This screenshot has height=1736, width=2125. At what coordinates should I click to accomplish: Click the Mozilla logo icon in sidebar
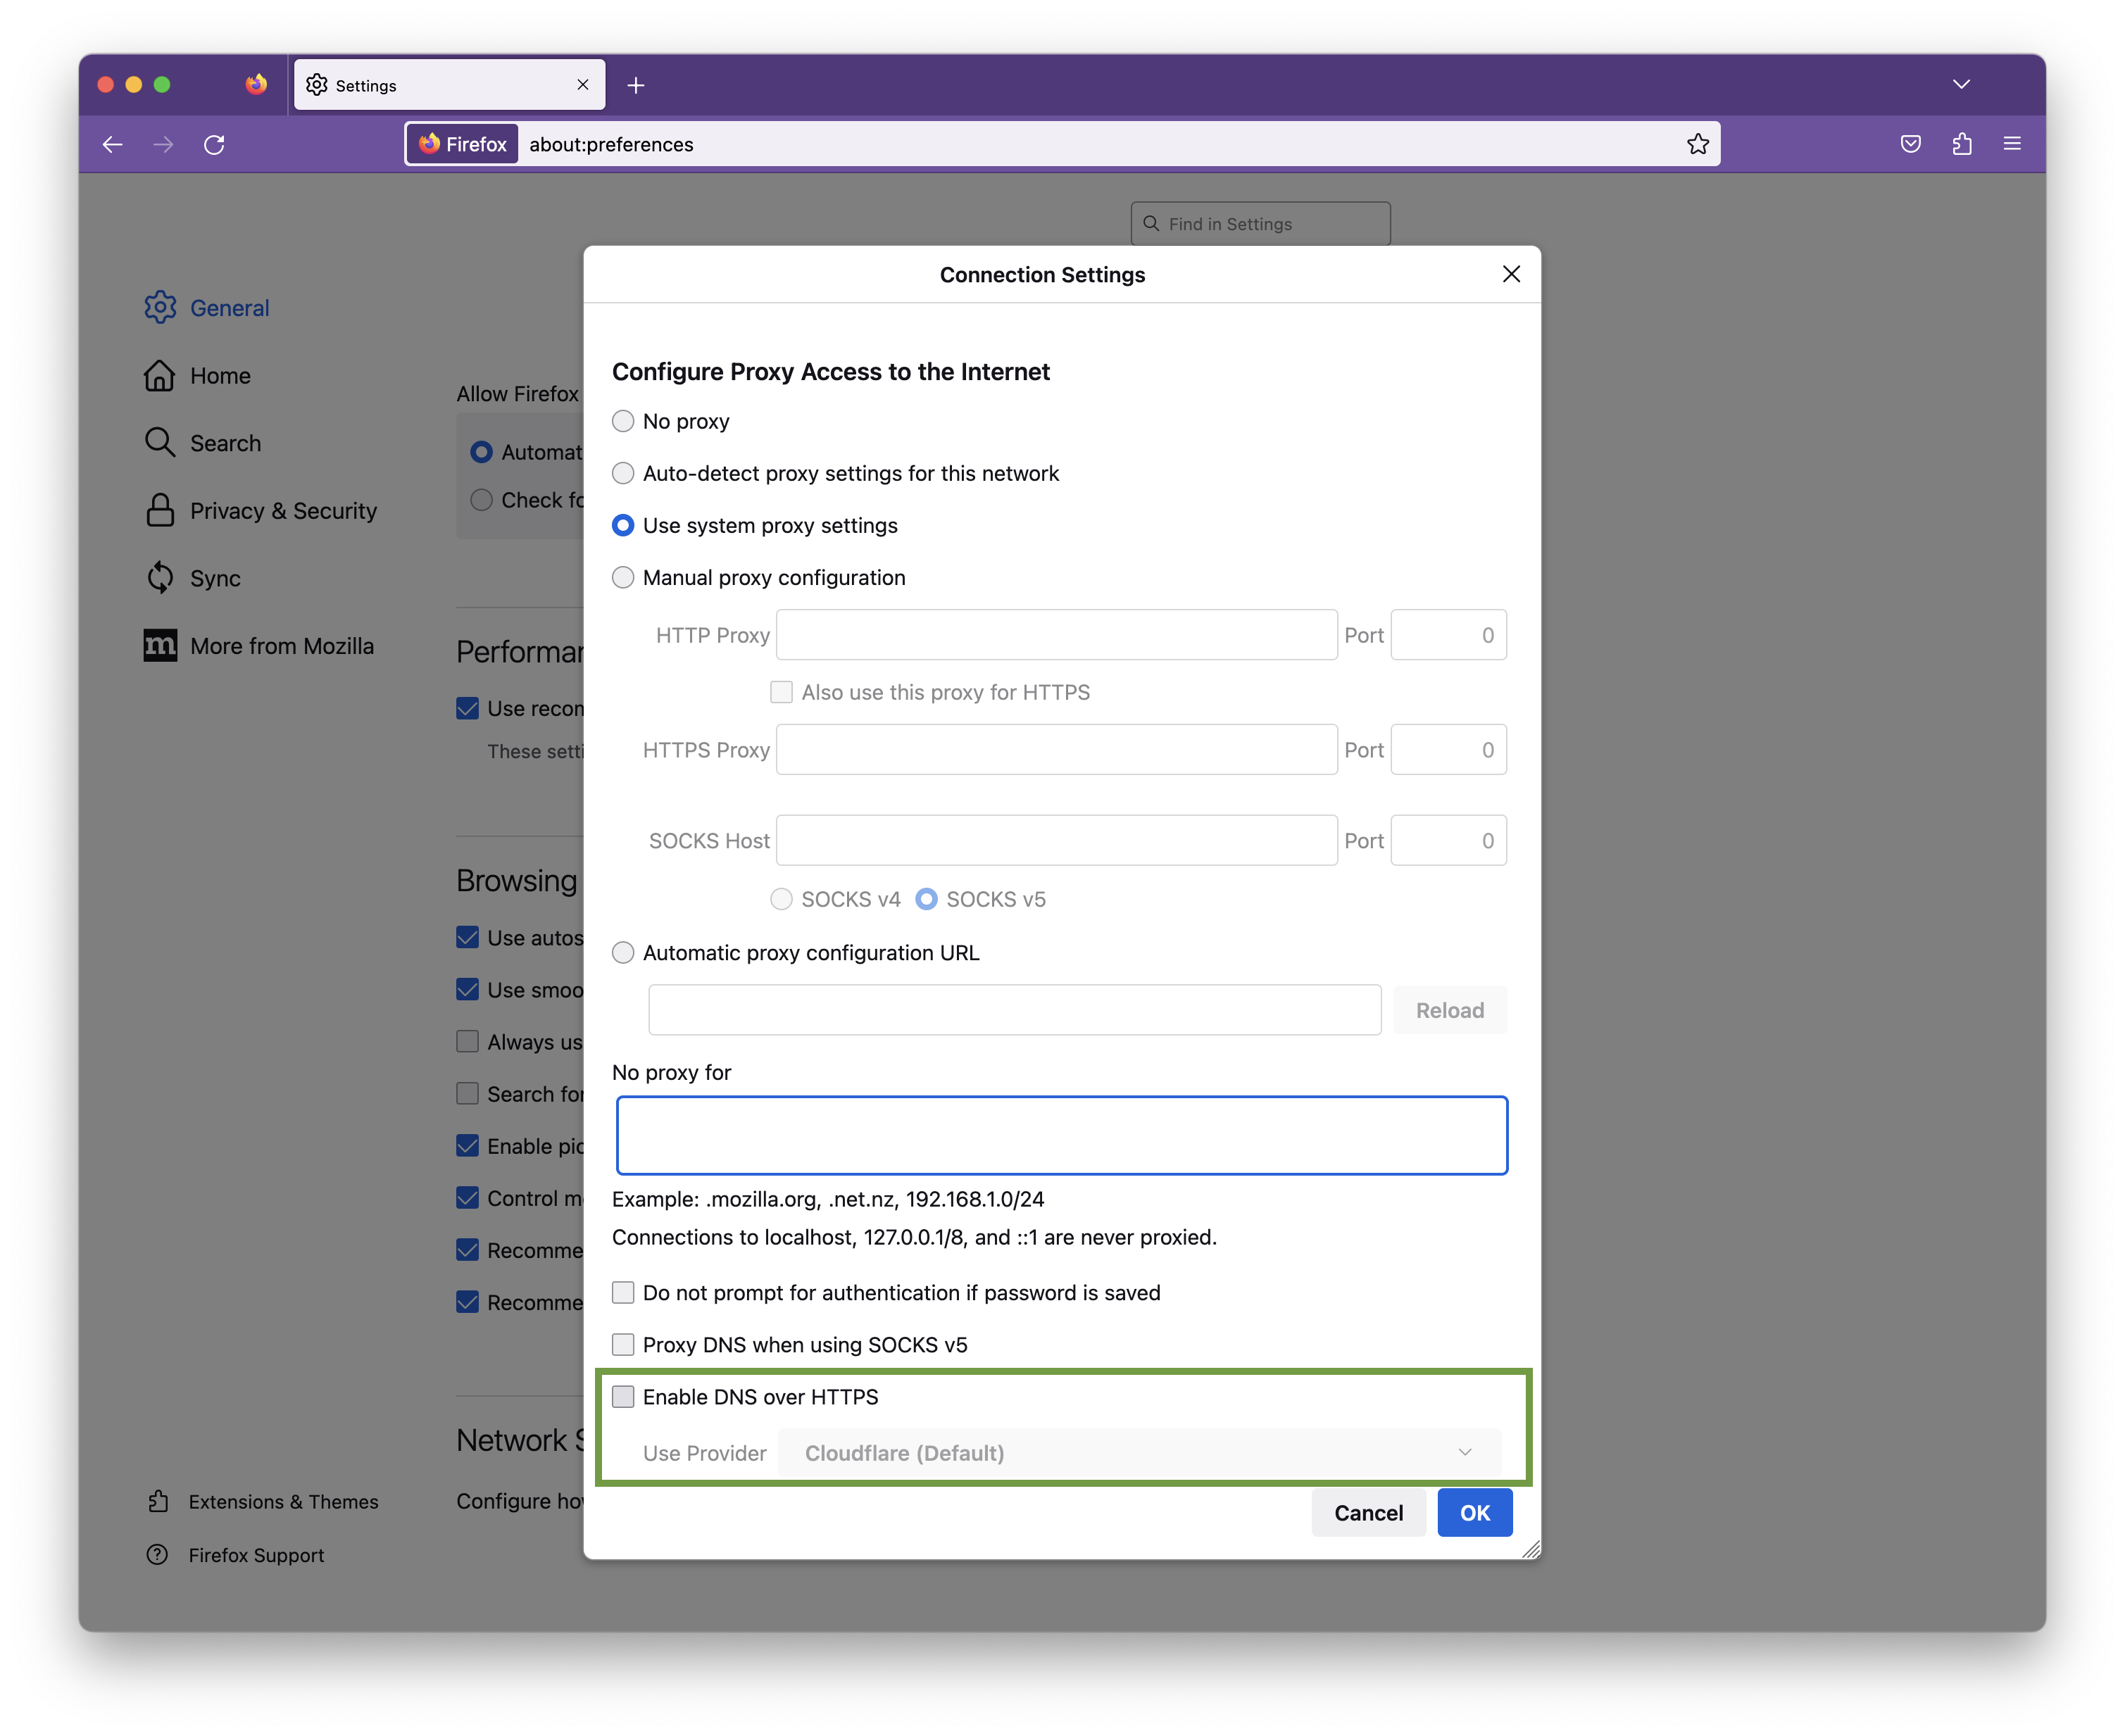(x=160, y=645)
